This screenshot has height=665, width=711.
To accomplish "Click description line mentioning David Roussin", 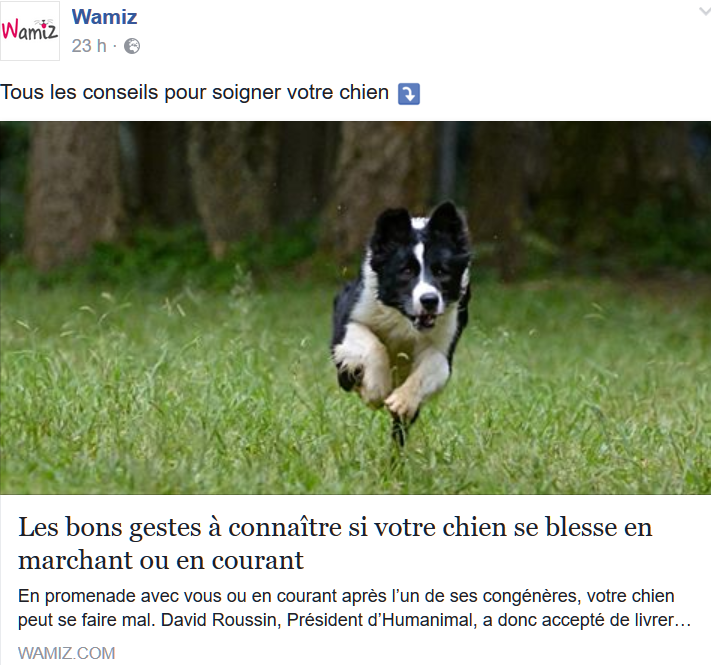I will tap(354, 620).
